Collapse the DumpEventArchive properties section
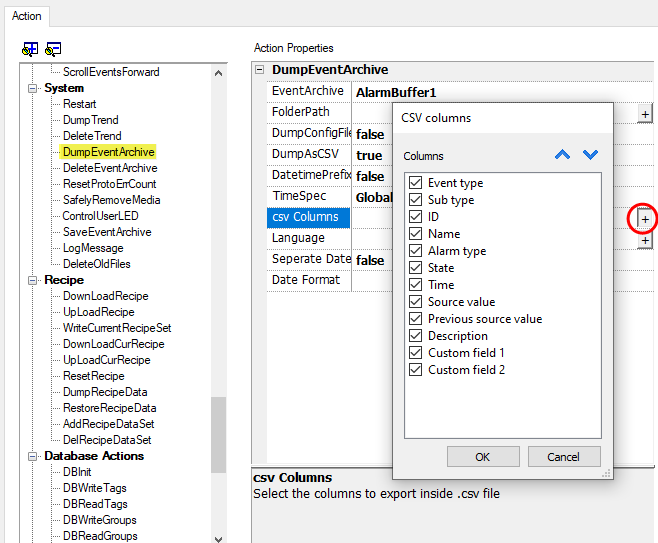Viewport: 658px width, 543px height. [261, 70]
